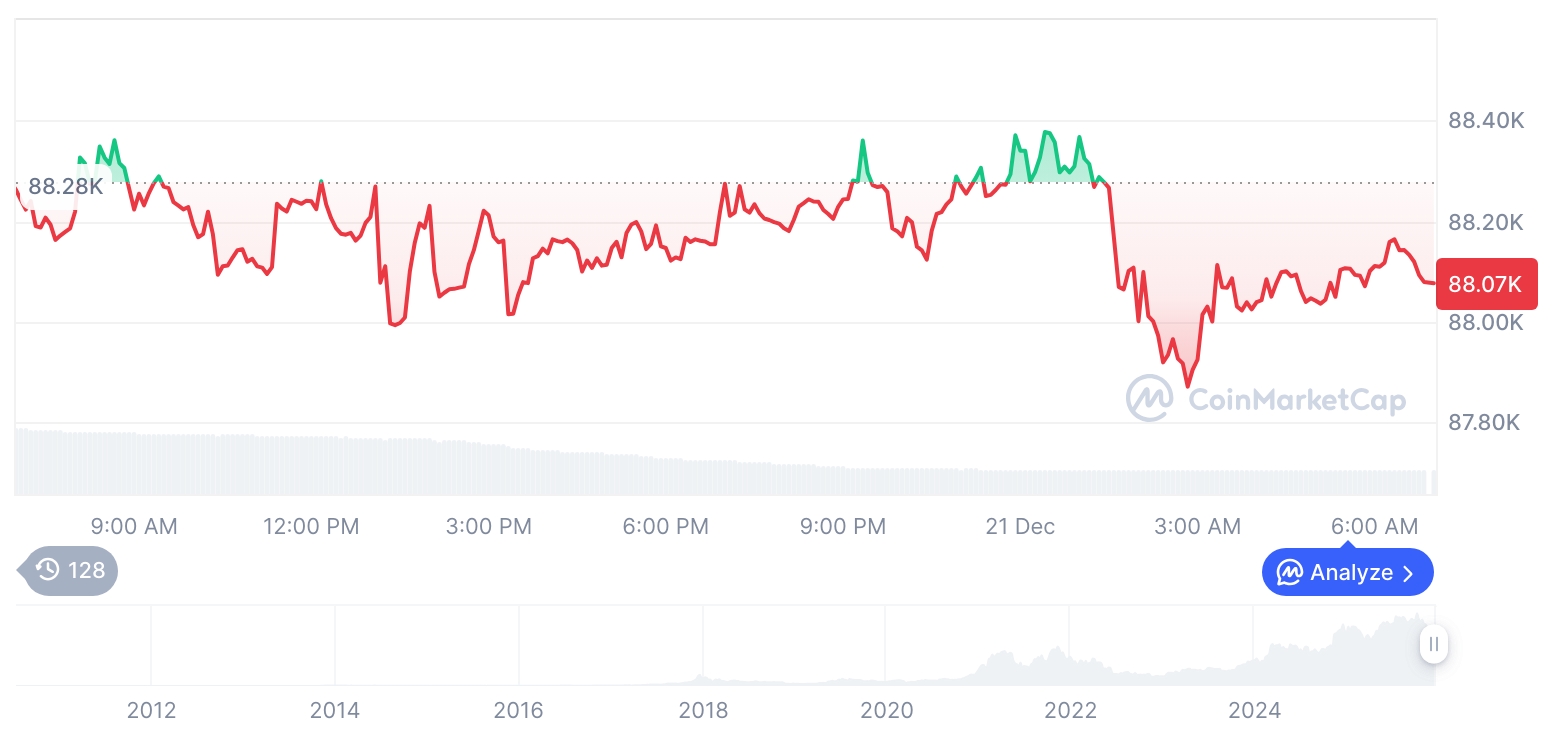This screenshot has height=732, width=1566.
Task: Click the history clock icon beside 128
Action: coord(48,571)
